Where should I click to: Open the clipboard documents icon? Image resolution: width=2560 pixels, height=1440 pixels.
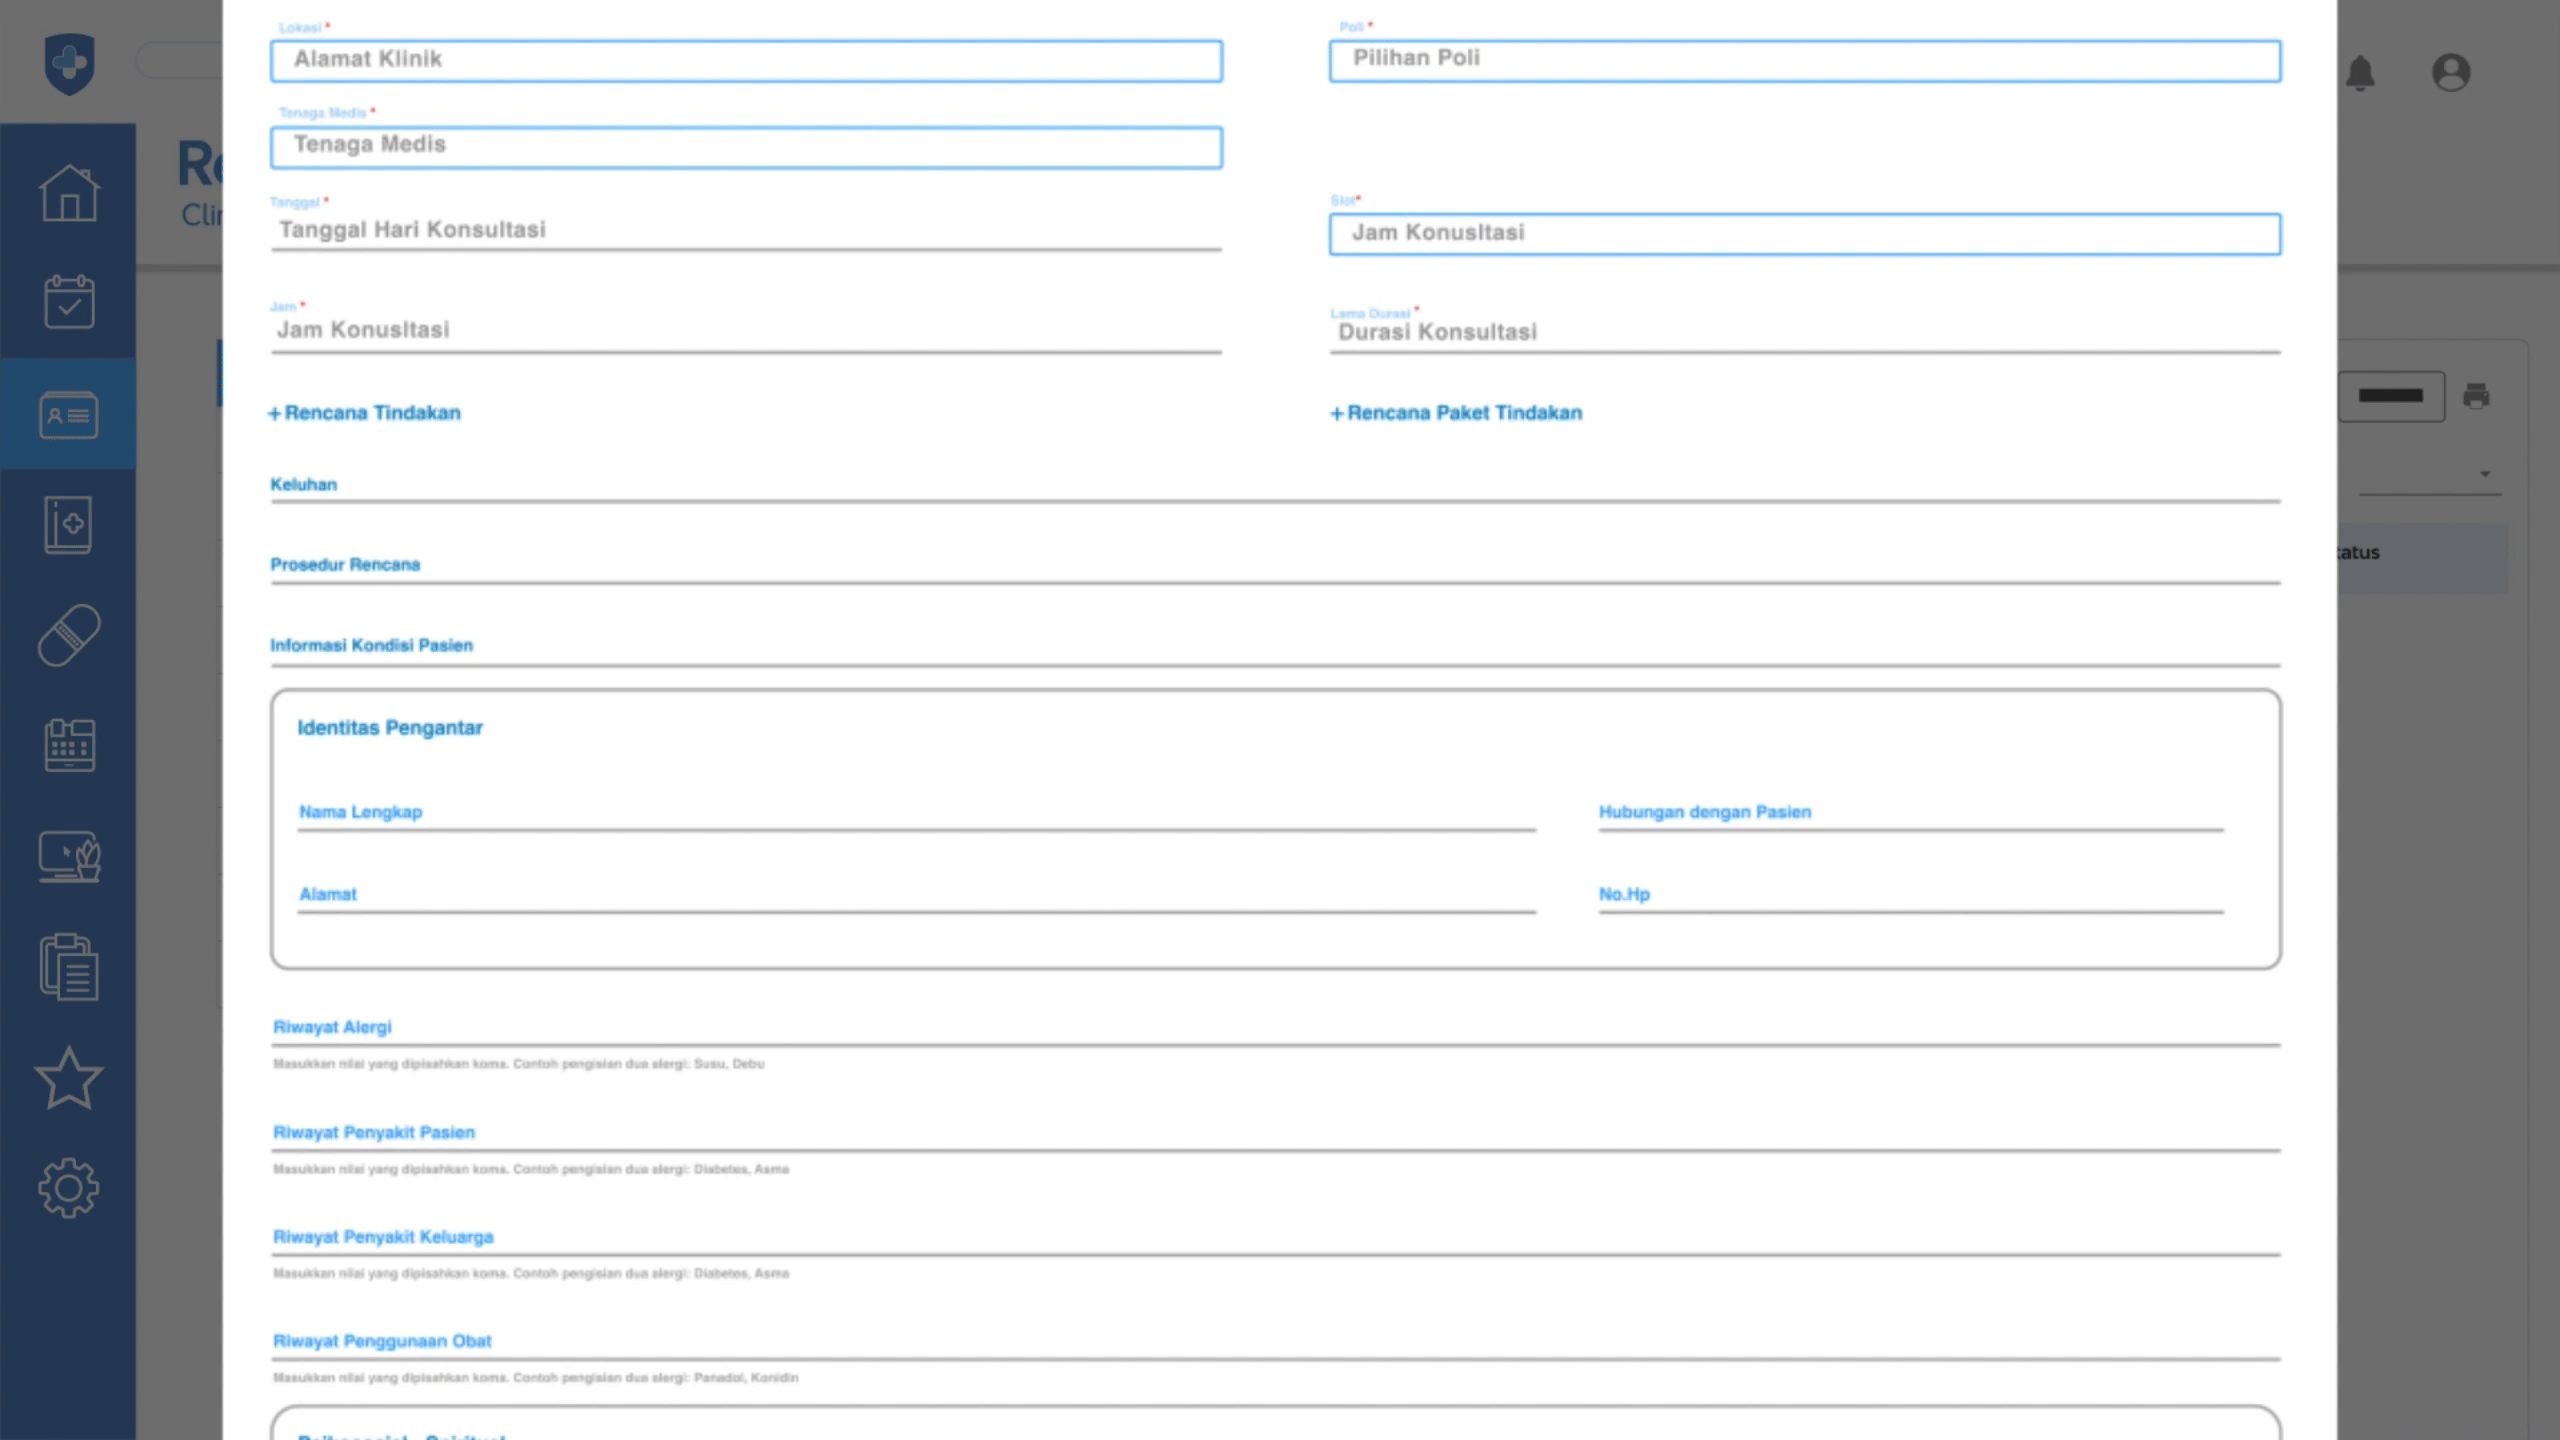pos(69,967)
